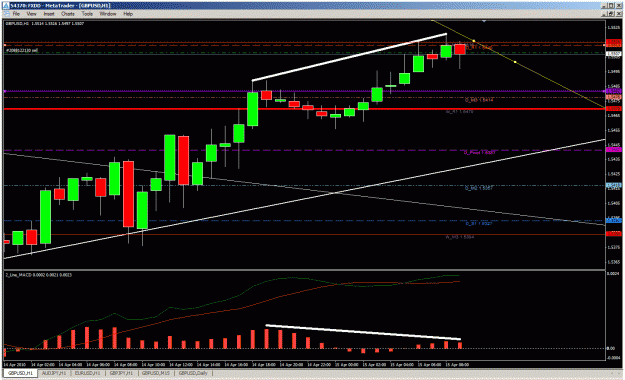This screenshot has width=625, height=380.
Task: Close the inner GBPUSD chart window
Action: 618,14
